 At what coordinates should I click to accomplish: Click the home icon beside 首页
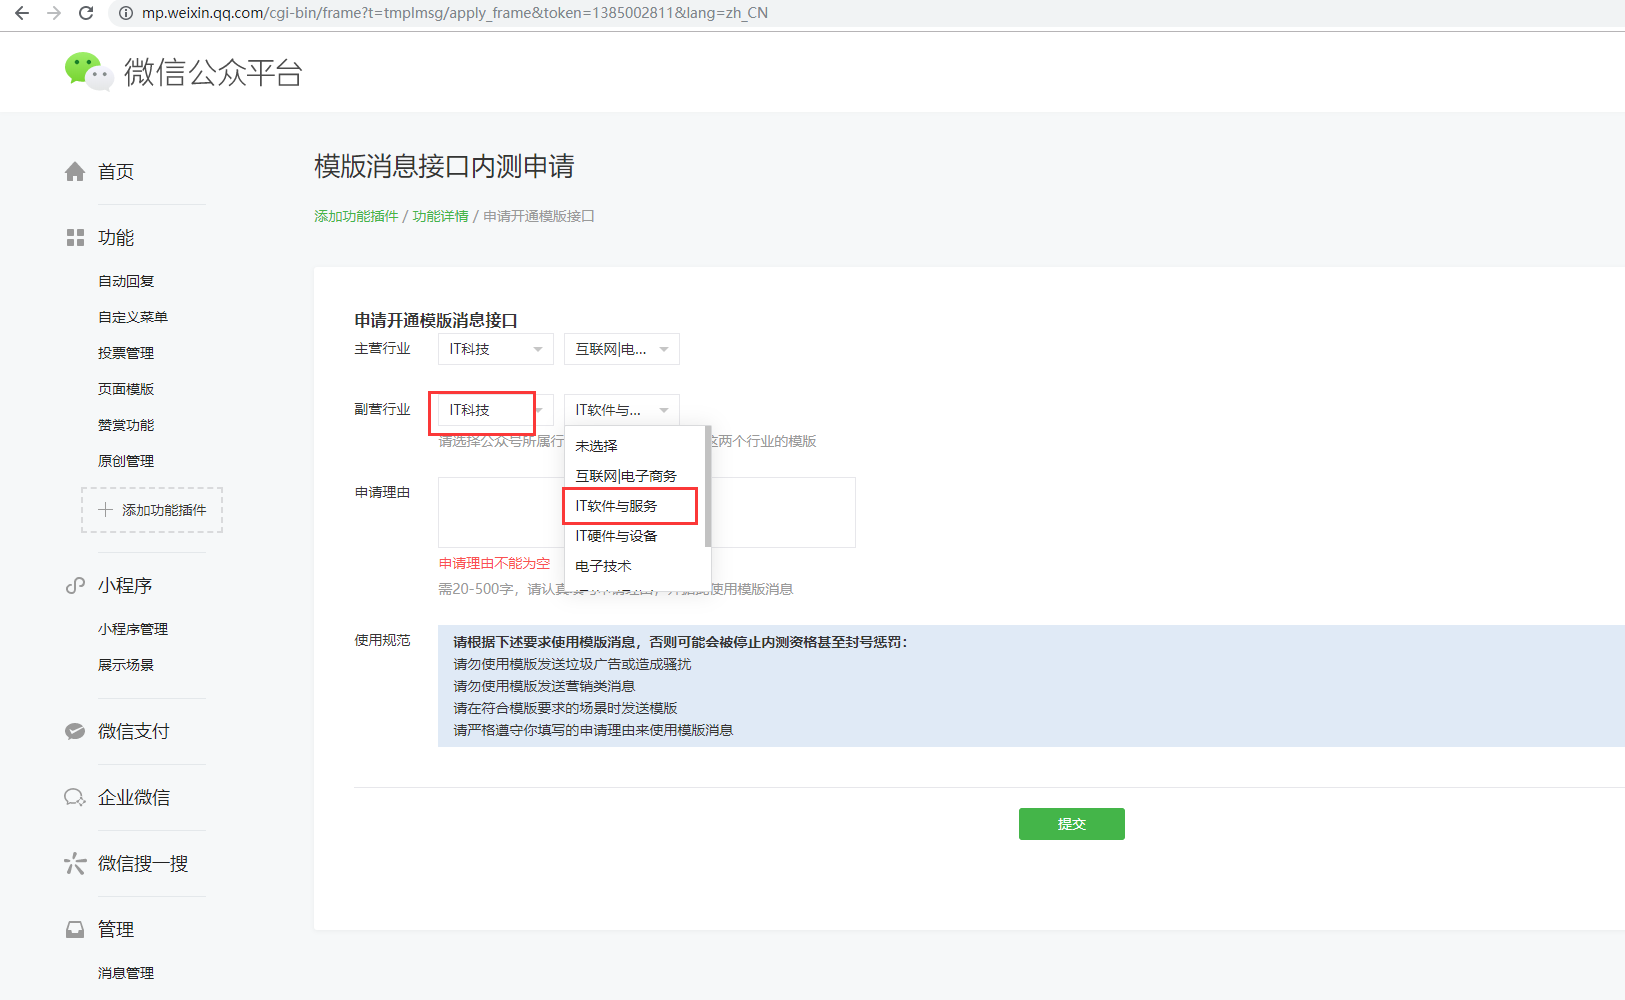[75, 172]
